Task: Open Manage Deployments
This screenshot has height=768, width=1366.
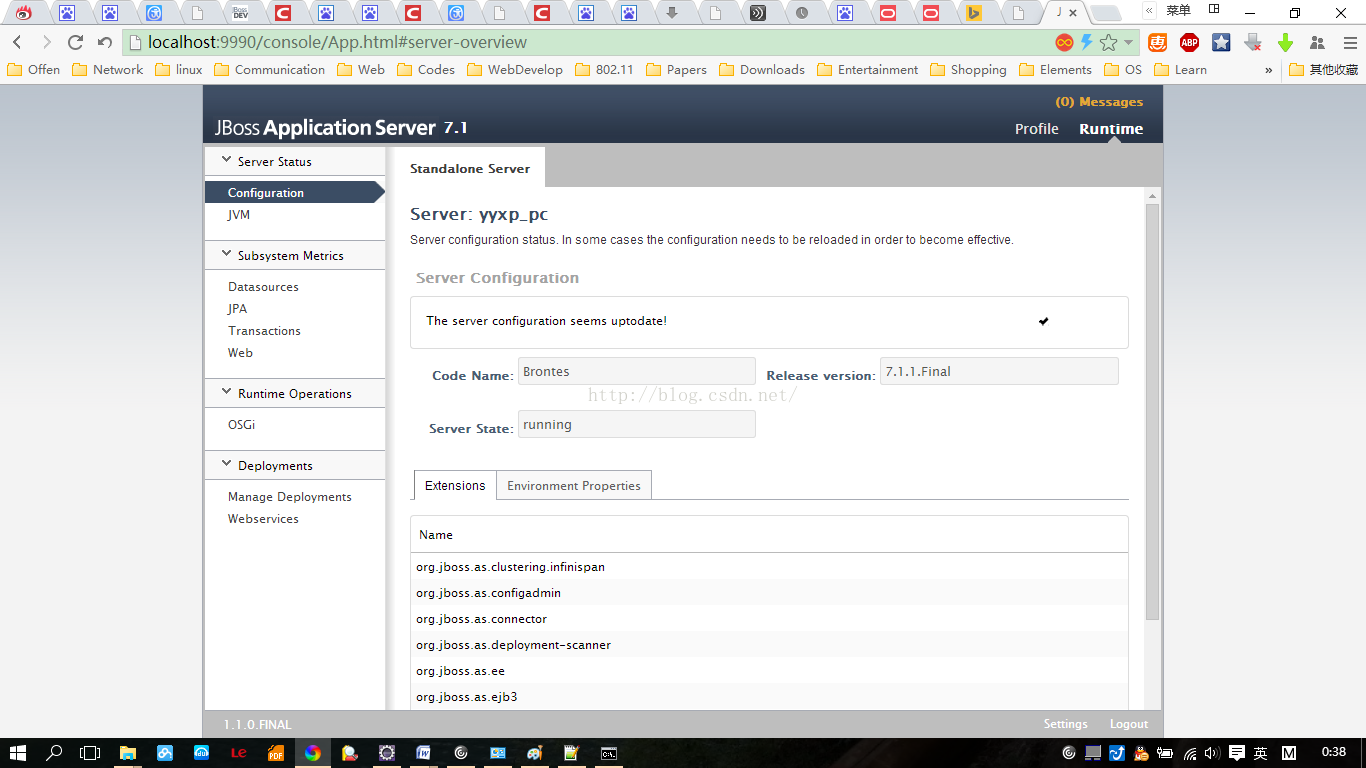Action: click(289, 496)
